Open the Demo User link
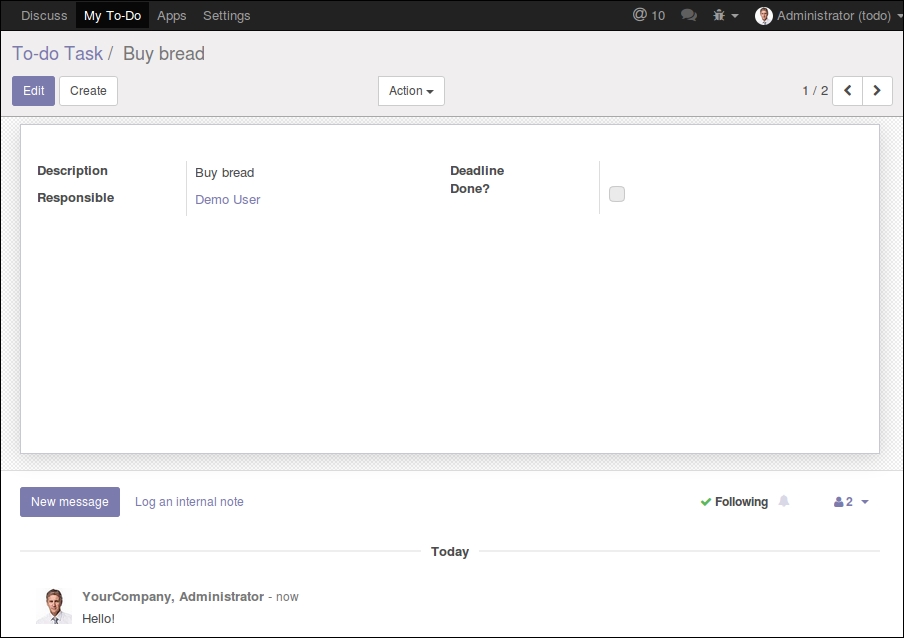 click(x=228, y=199)
